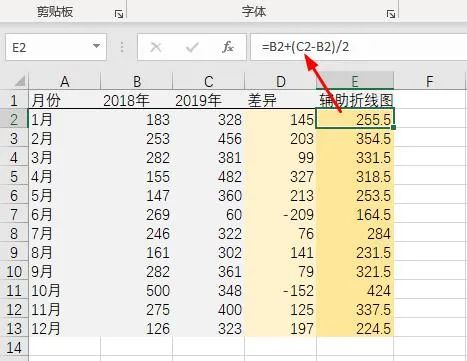This screenshot has width=467, height=361.
Task: Select cell with value 183
Action: (137, 119)
